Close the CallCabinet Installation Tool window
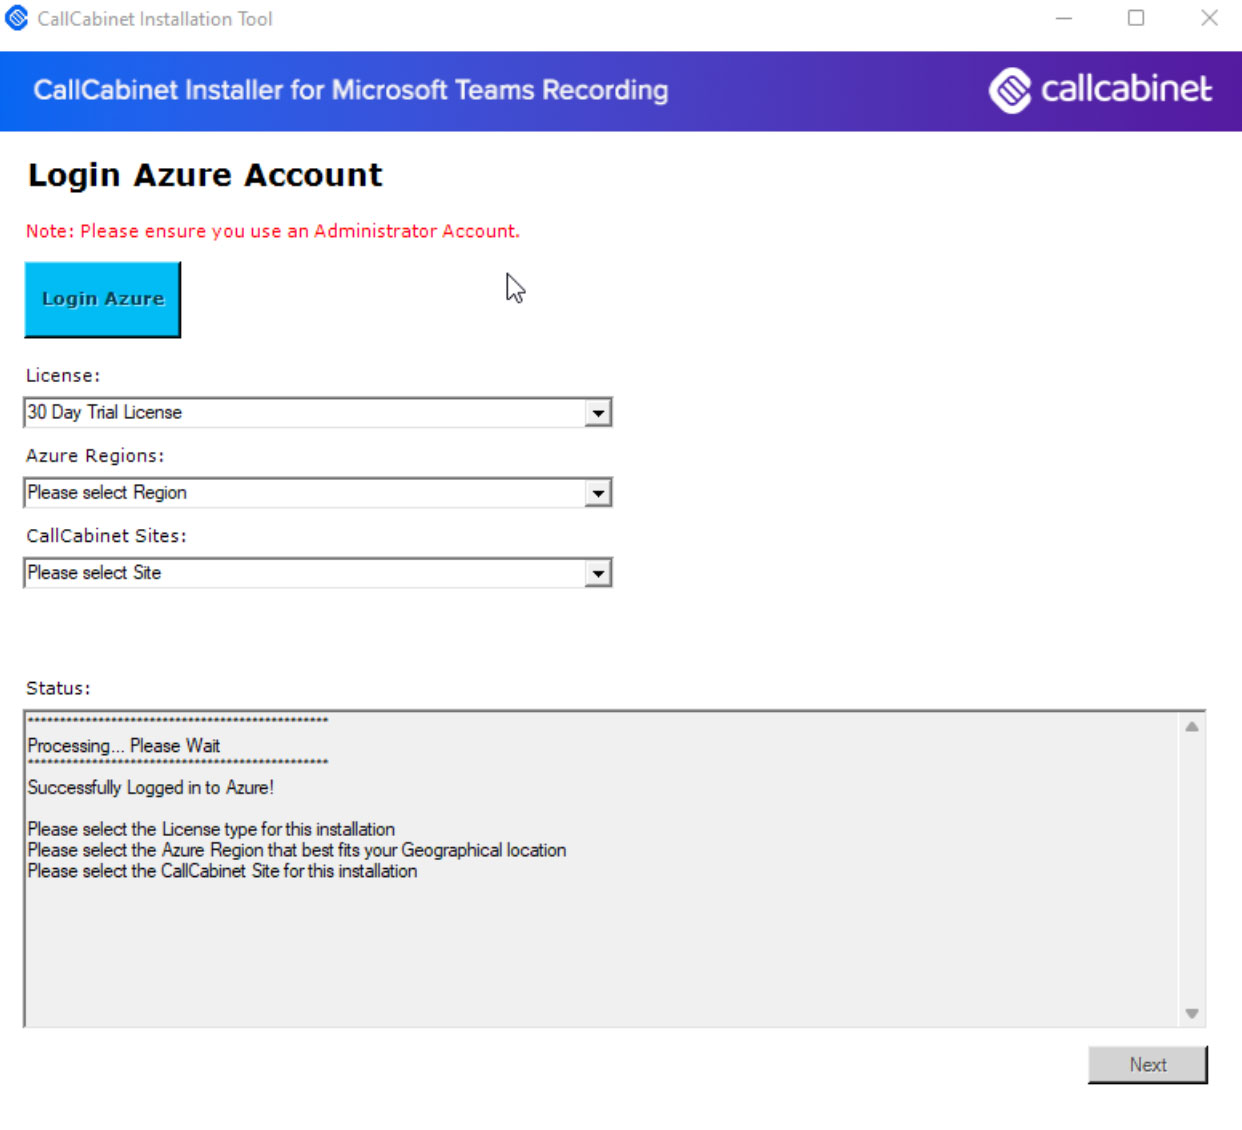The height and width of the screenshot is (1130, 1242). coord(1209,18)
